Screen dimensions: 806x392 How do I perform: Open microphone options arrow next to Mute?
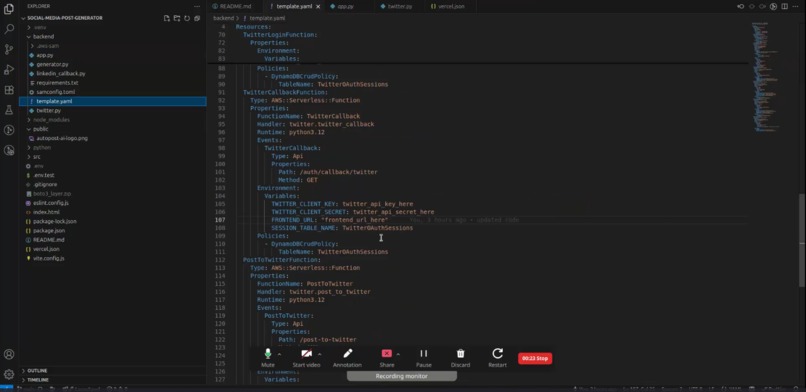tap(280, 354)
